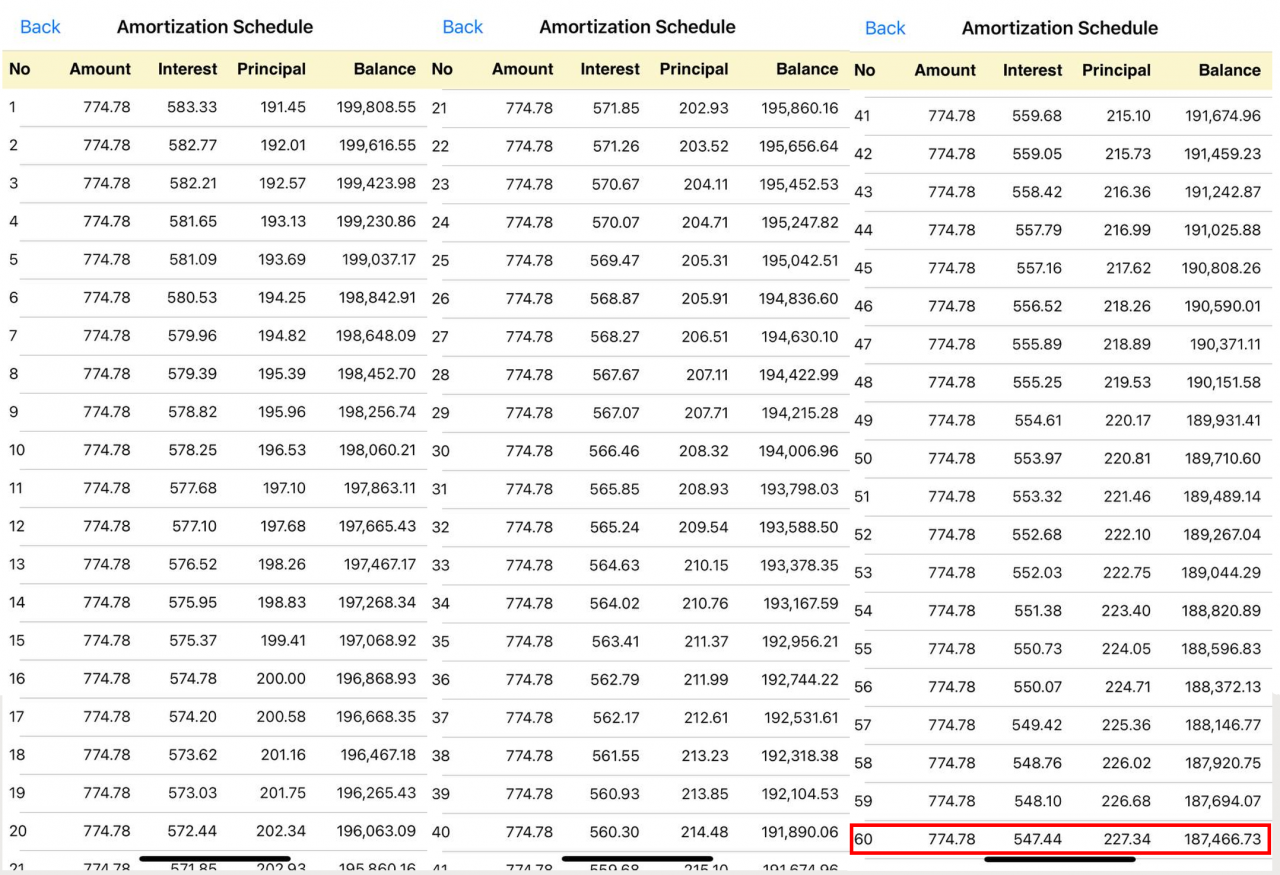Click the horizontal scroll indicator under middle table

pos(638,858)
